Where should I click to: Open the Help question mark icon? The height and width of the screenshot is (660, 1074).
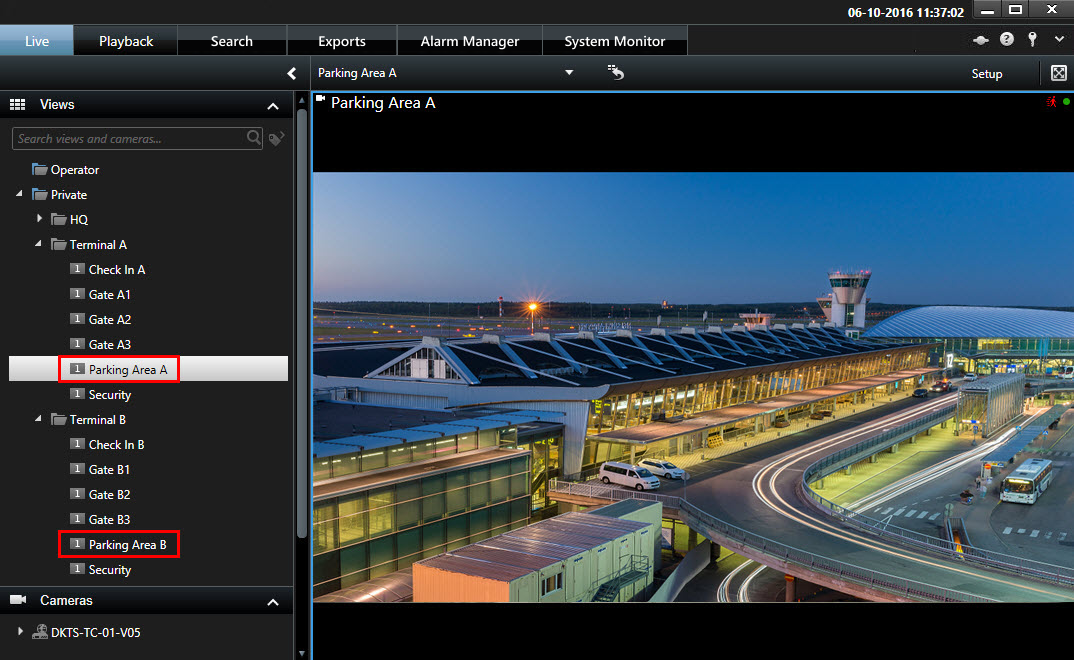(1006, 41)
